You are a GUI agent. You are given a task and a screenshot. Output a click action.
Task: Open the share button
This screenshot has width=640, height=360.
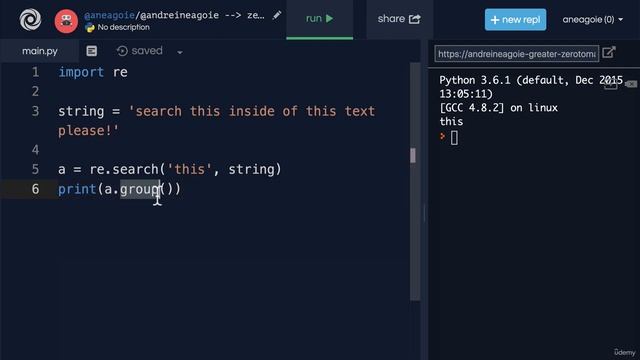399,19
